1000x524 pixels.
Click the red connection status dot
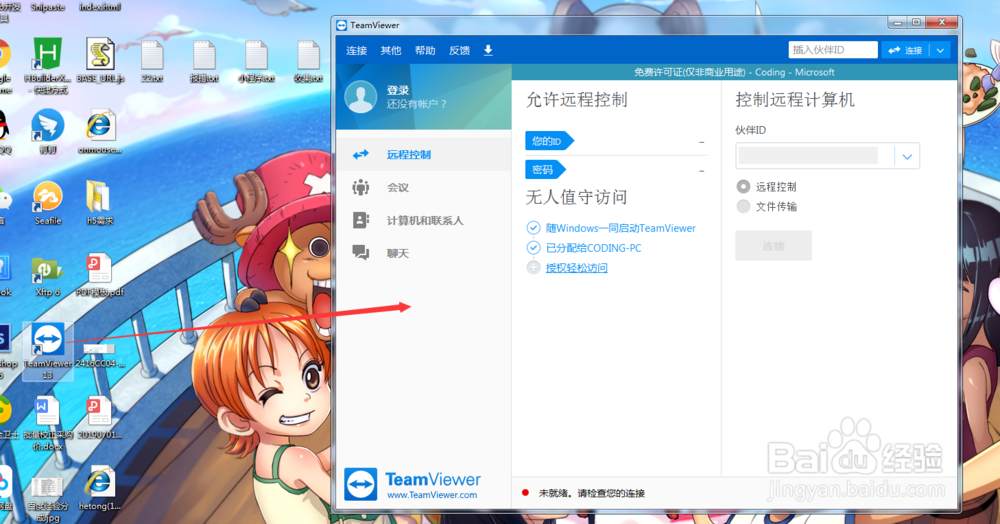click(526, 492)
